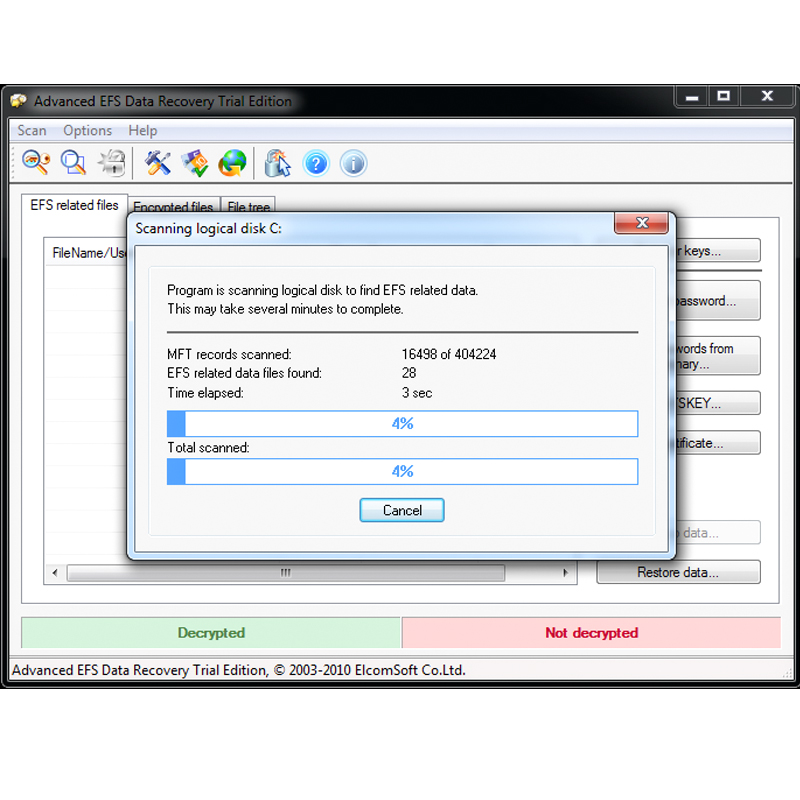Click the 'EFS related data files found:' label

244,373
